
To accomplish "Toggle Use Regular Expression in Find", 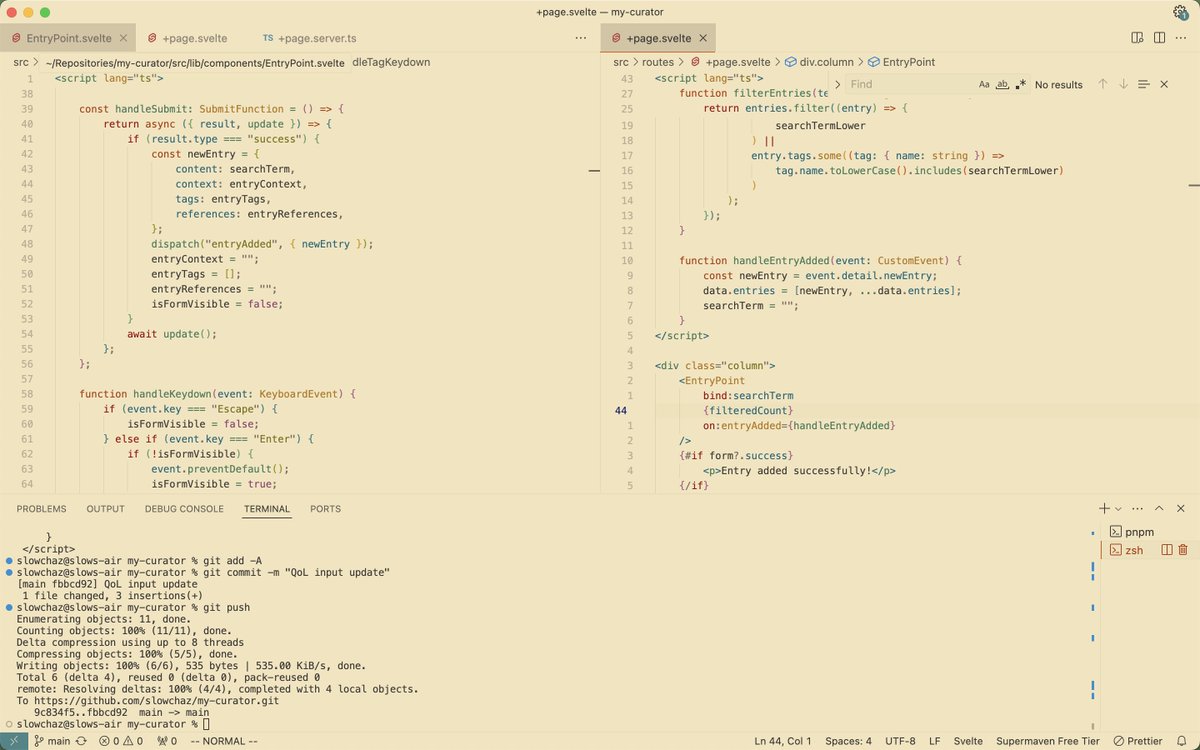I will click(1020, 85).
